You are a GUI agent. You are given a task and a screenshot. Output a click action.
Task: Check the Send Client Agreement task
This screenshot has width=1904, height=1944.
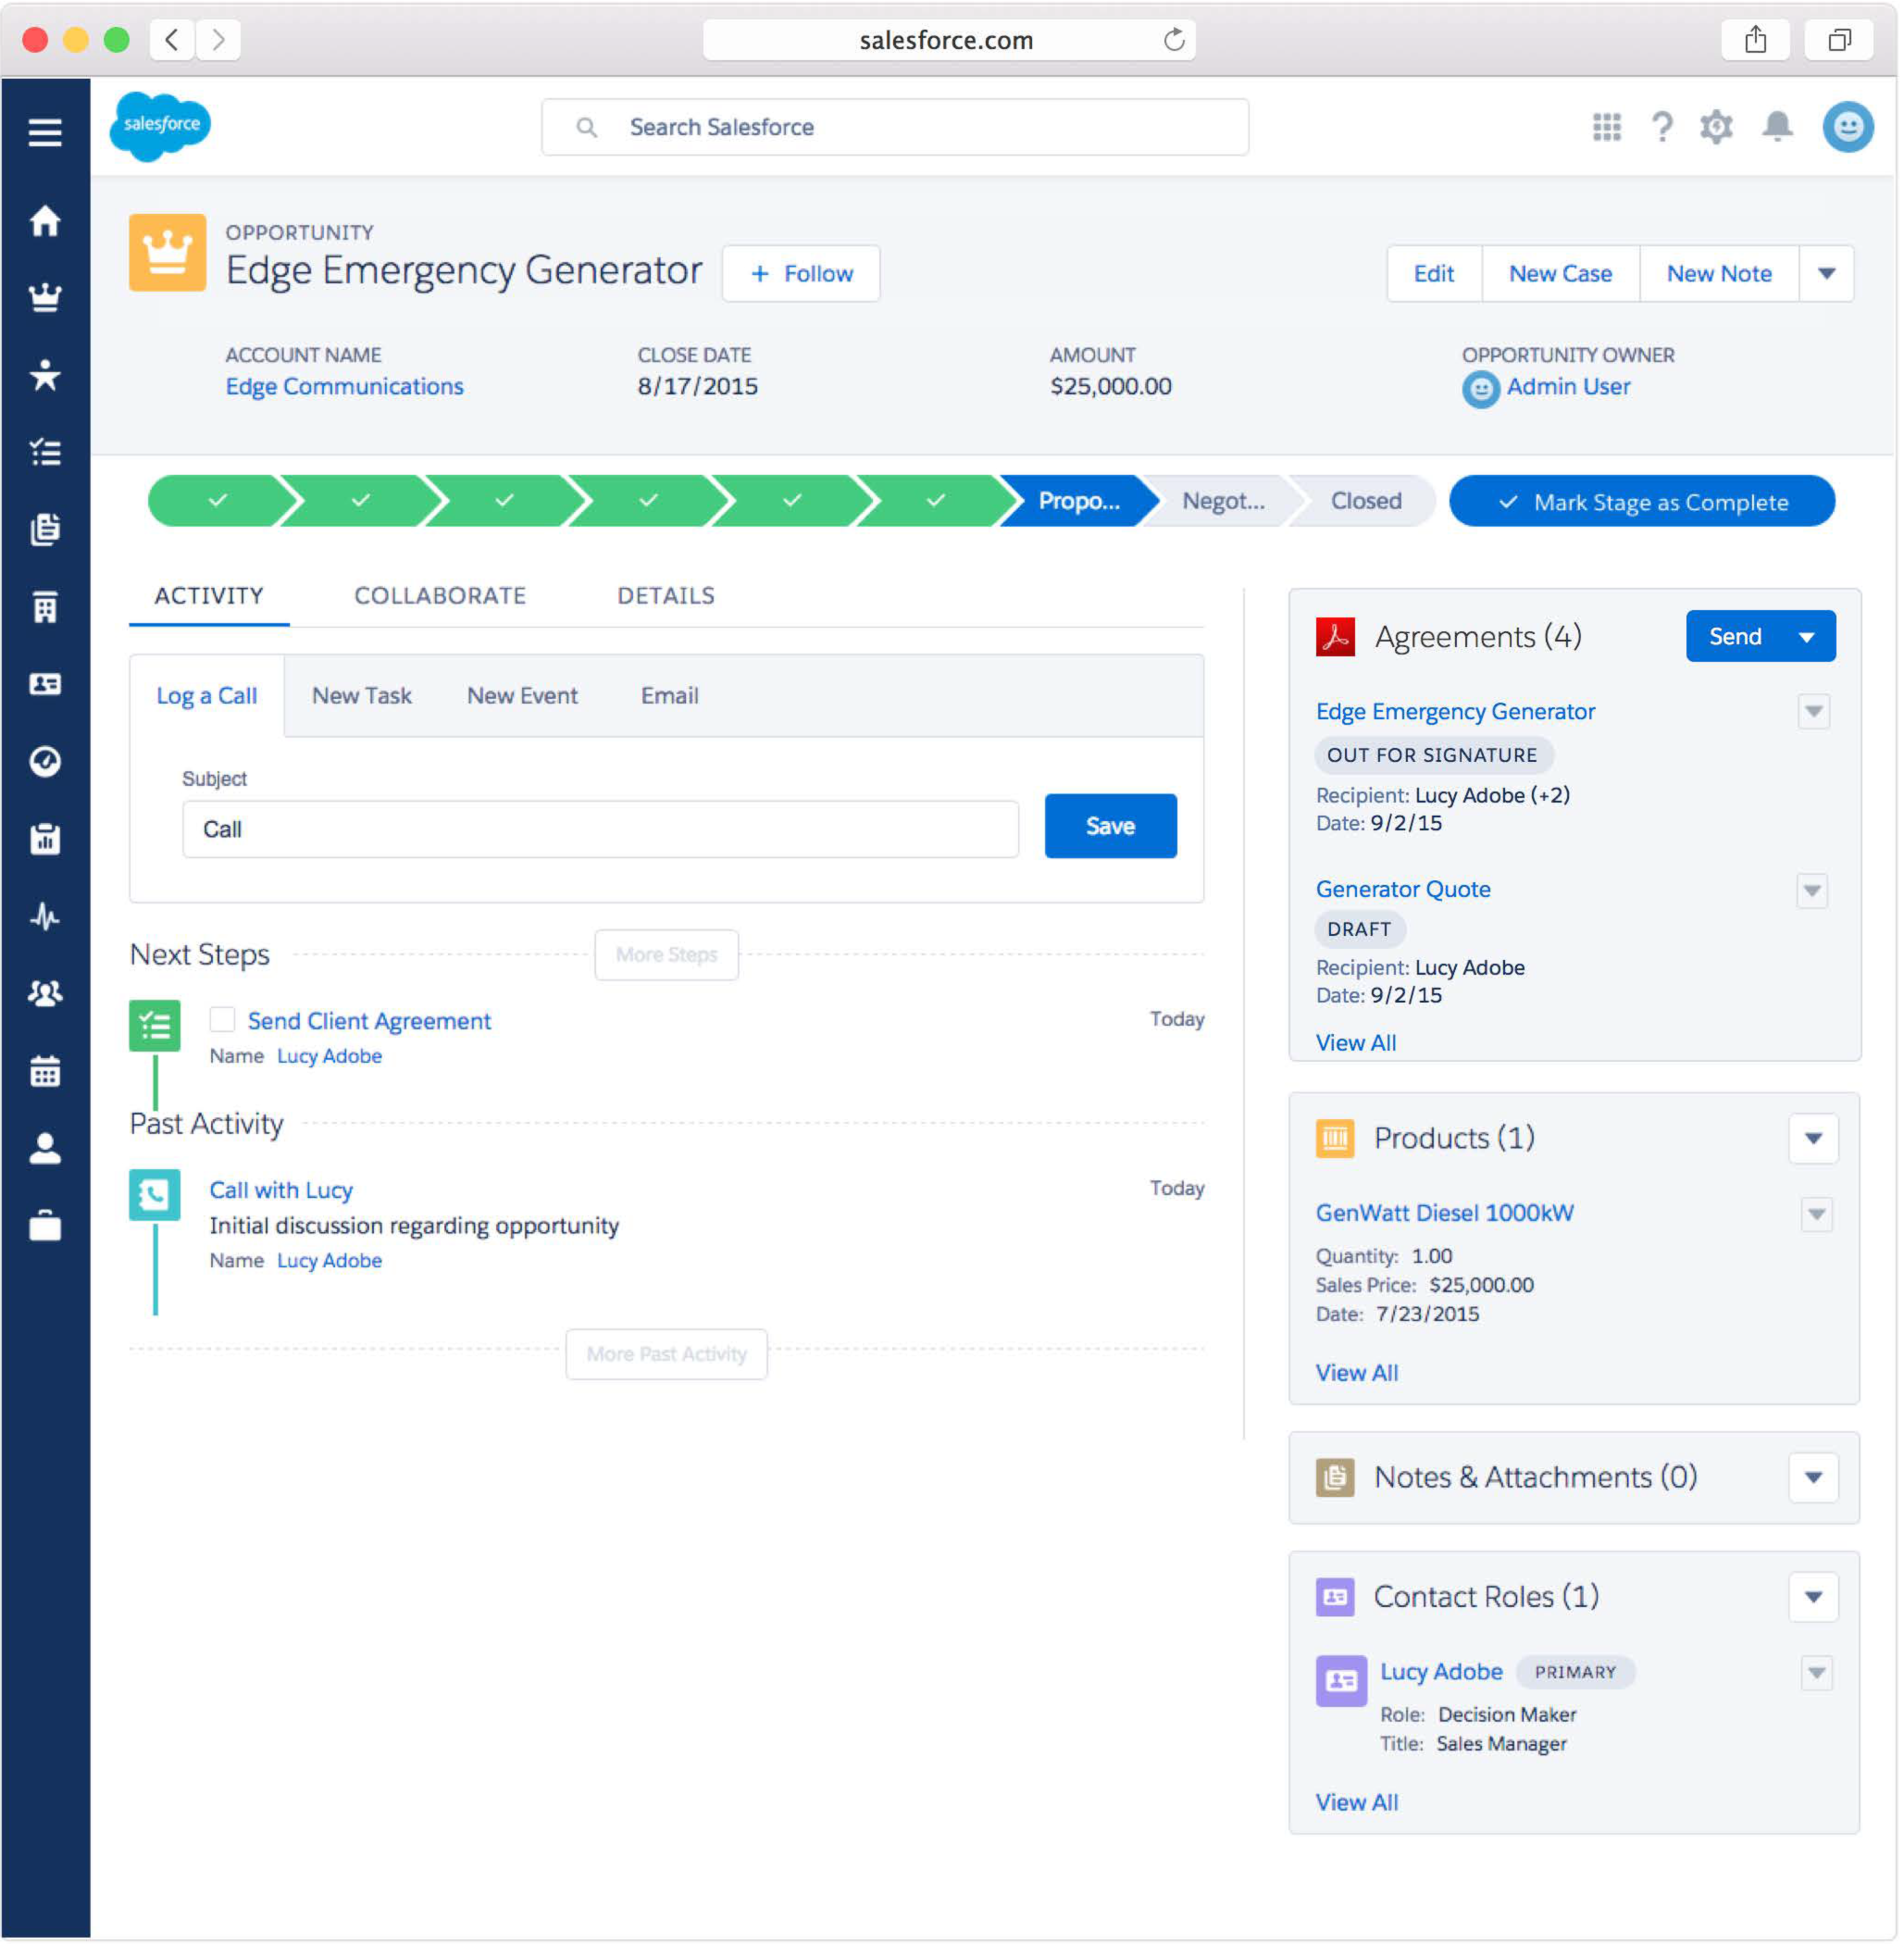click(x=222, y=1020)
